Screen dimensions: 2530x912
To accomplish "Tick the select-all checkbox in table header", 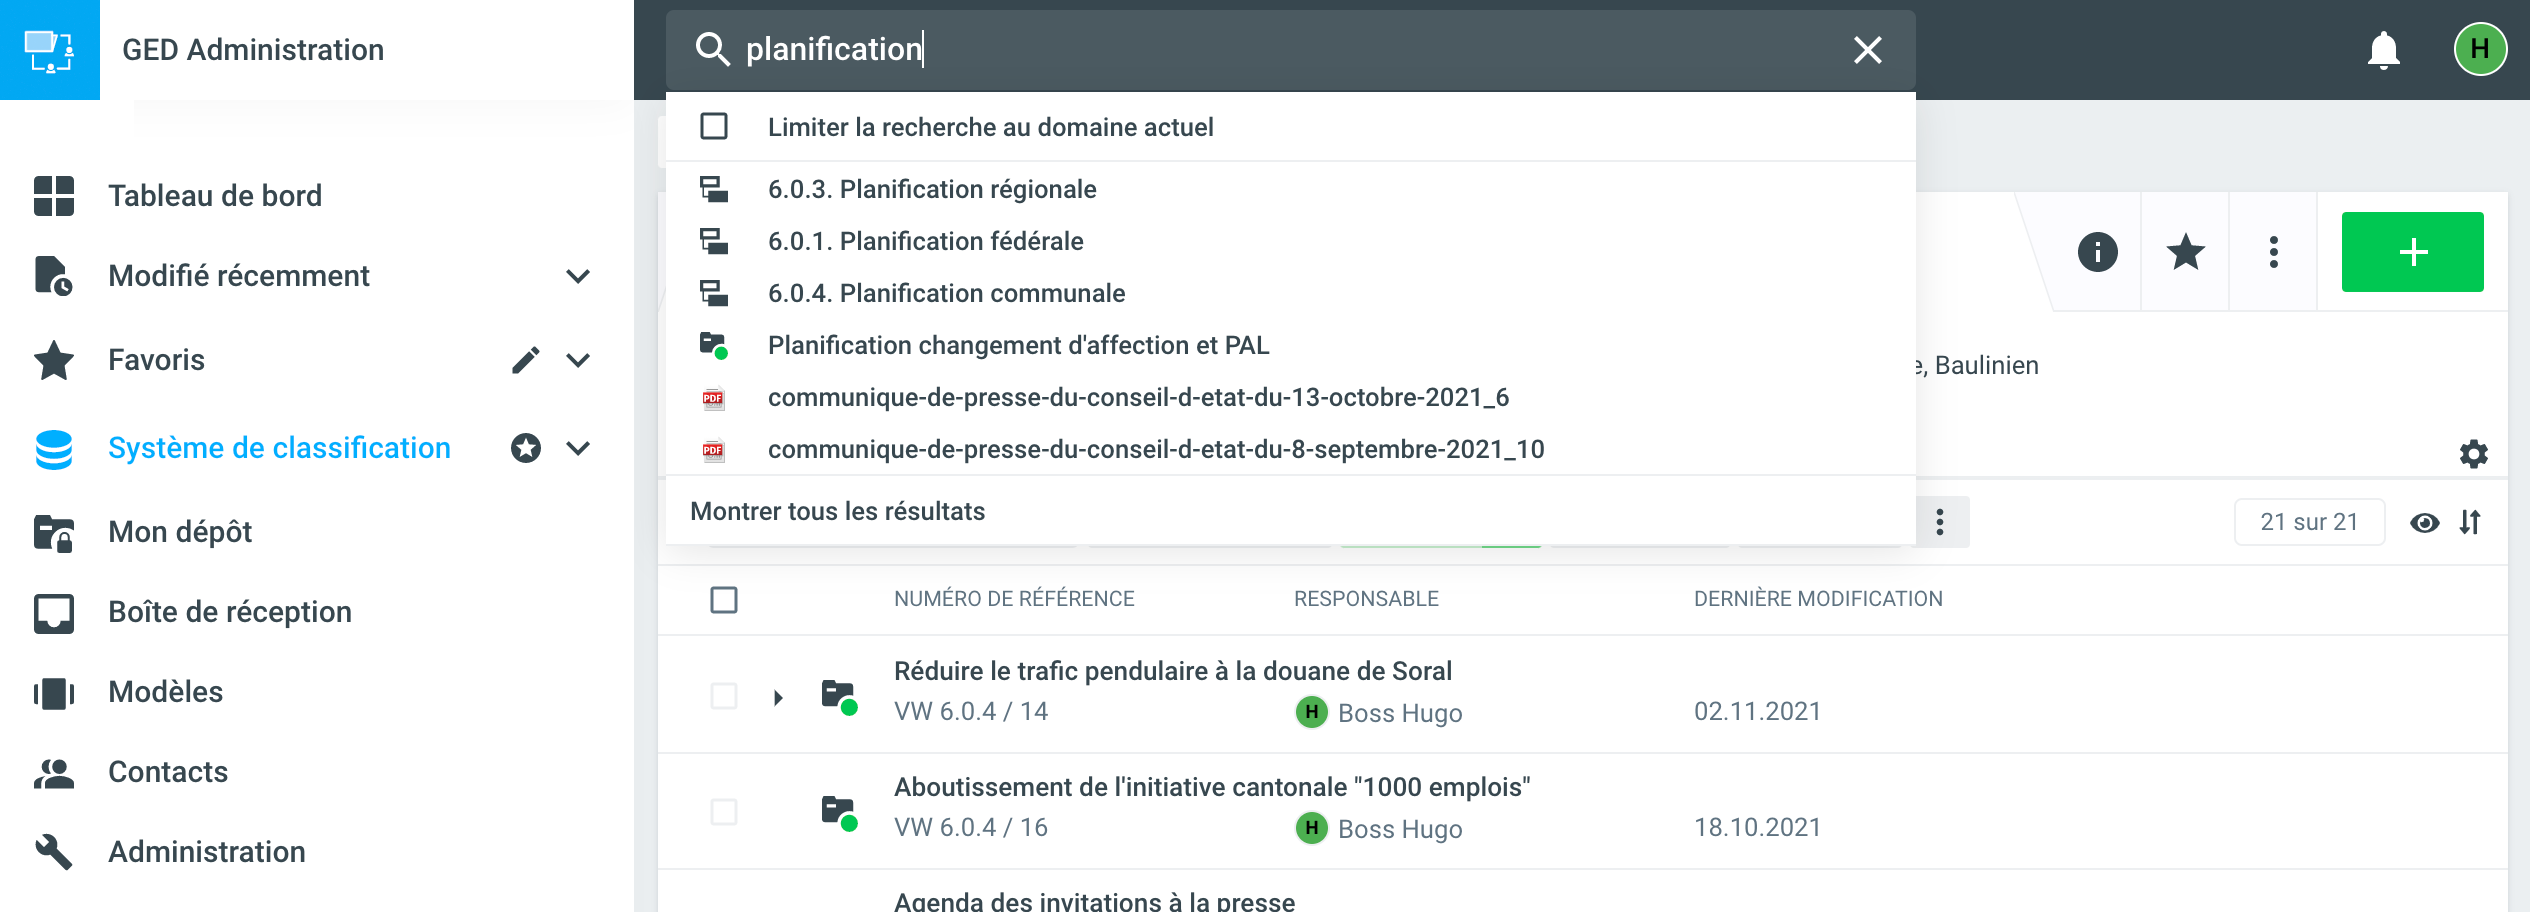I will [724, 600].
